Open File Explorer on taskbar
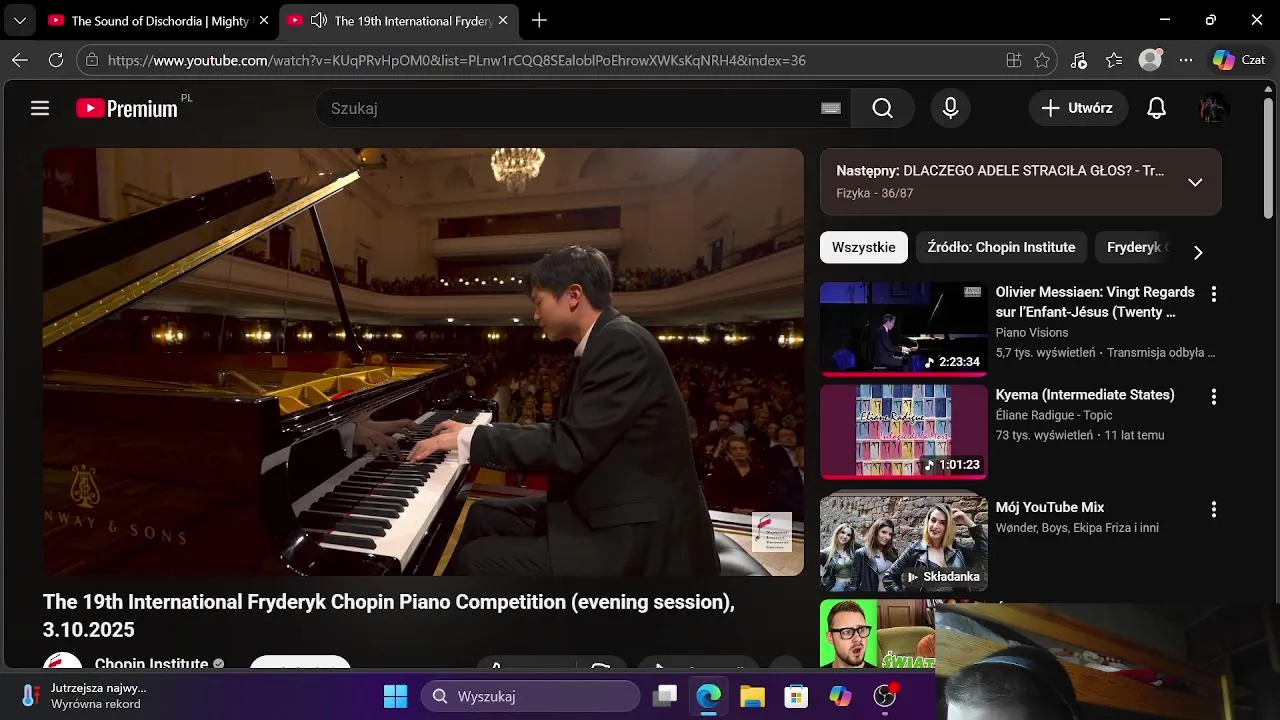Image resolution: width=1280 pixels, height=720 pixels. pos(752,696)
